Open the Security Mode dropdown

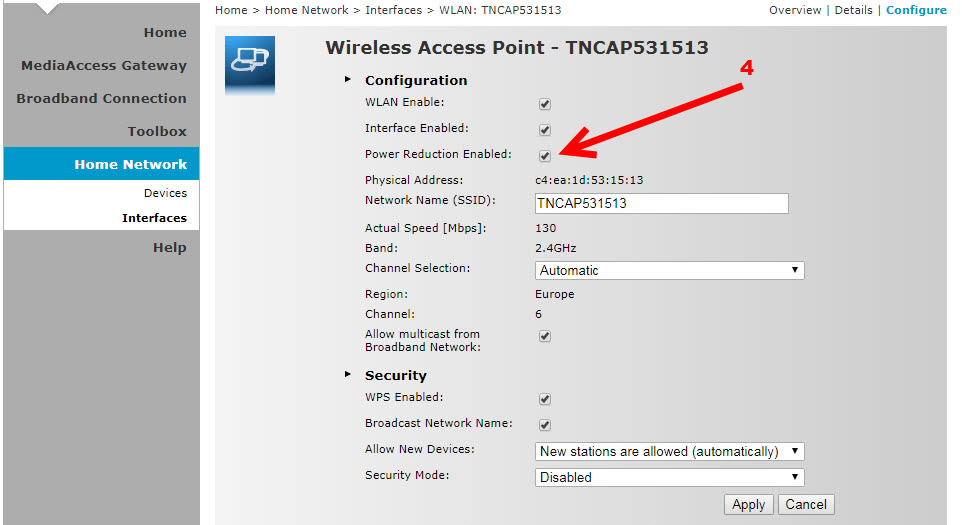(x=669, y=477)
